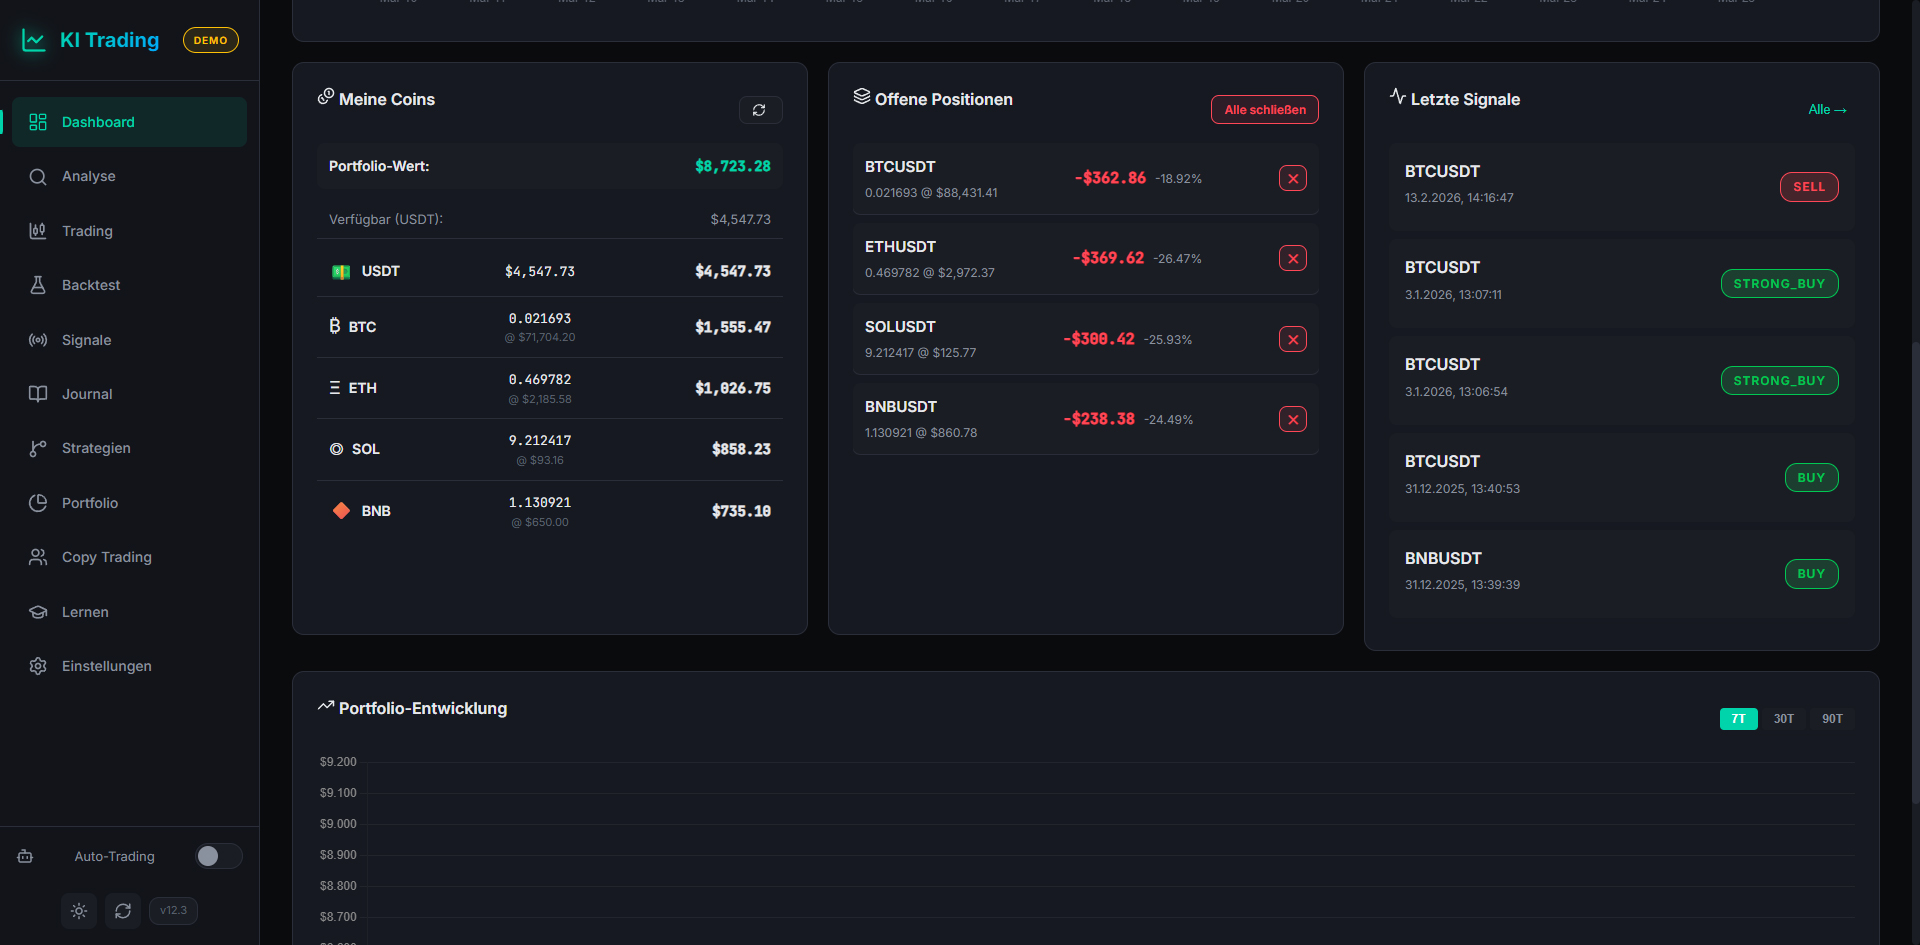Open the Backtest page
The height and width of the screenshot is (945, 1920).
(x=90, y=286)
